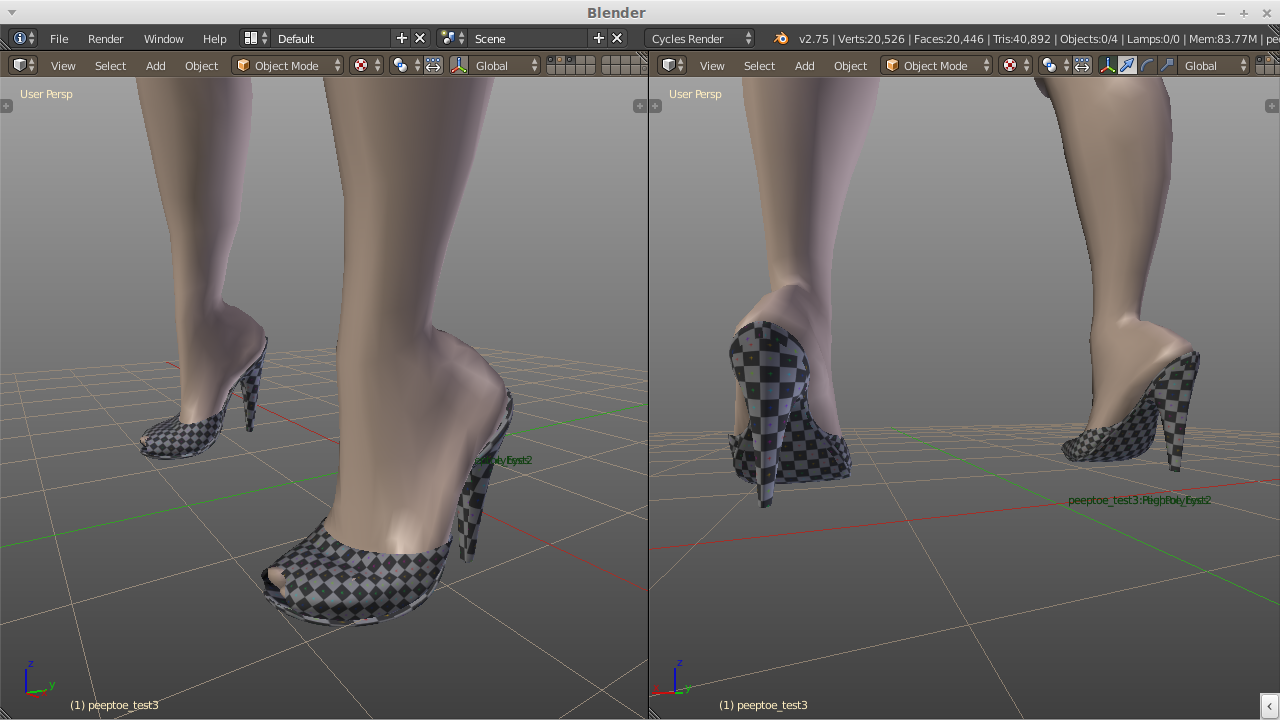
Task: Open Global orientation dropdown in right viewport
Action: click(1214, 65)
